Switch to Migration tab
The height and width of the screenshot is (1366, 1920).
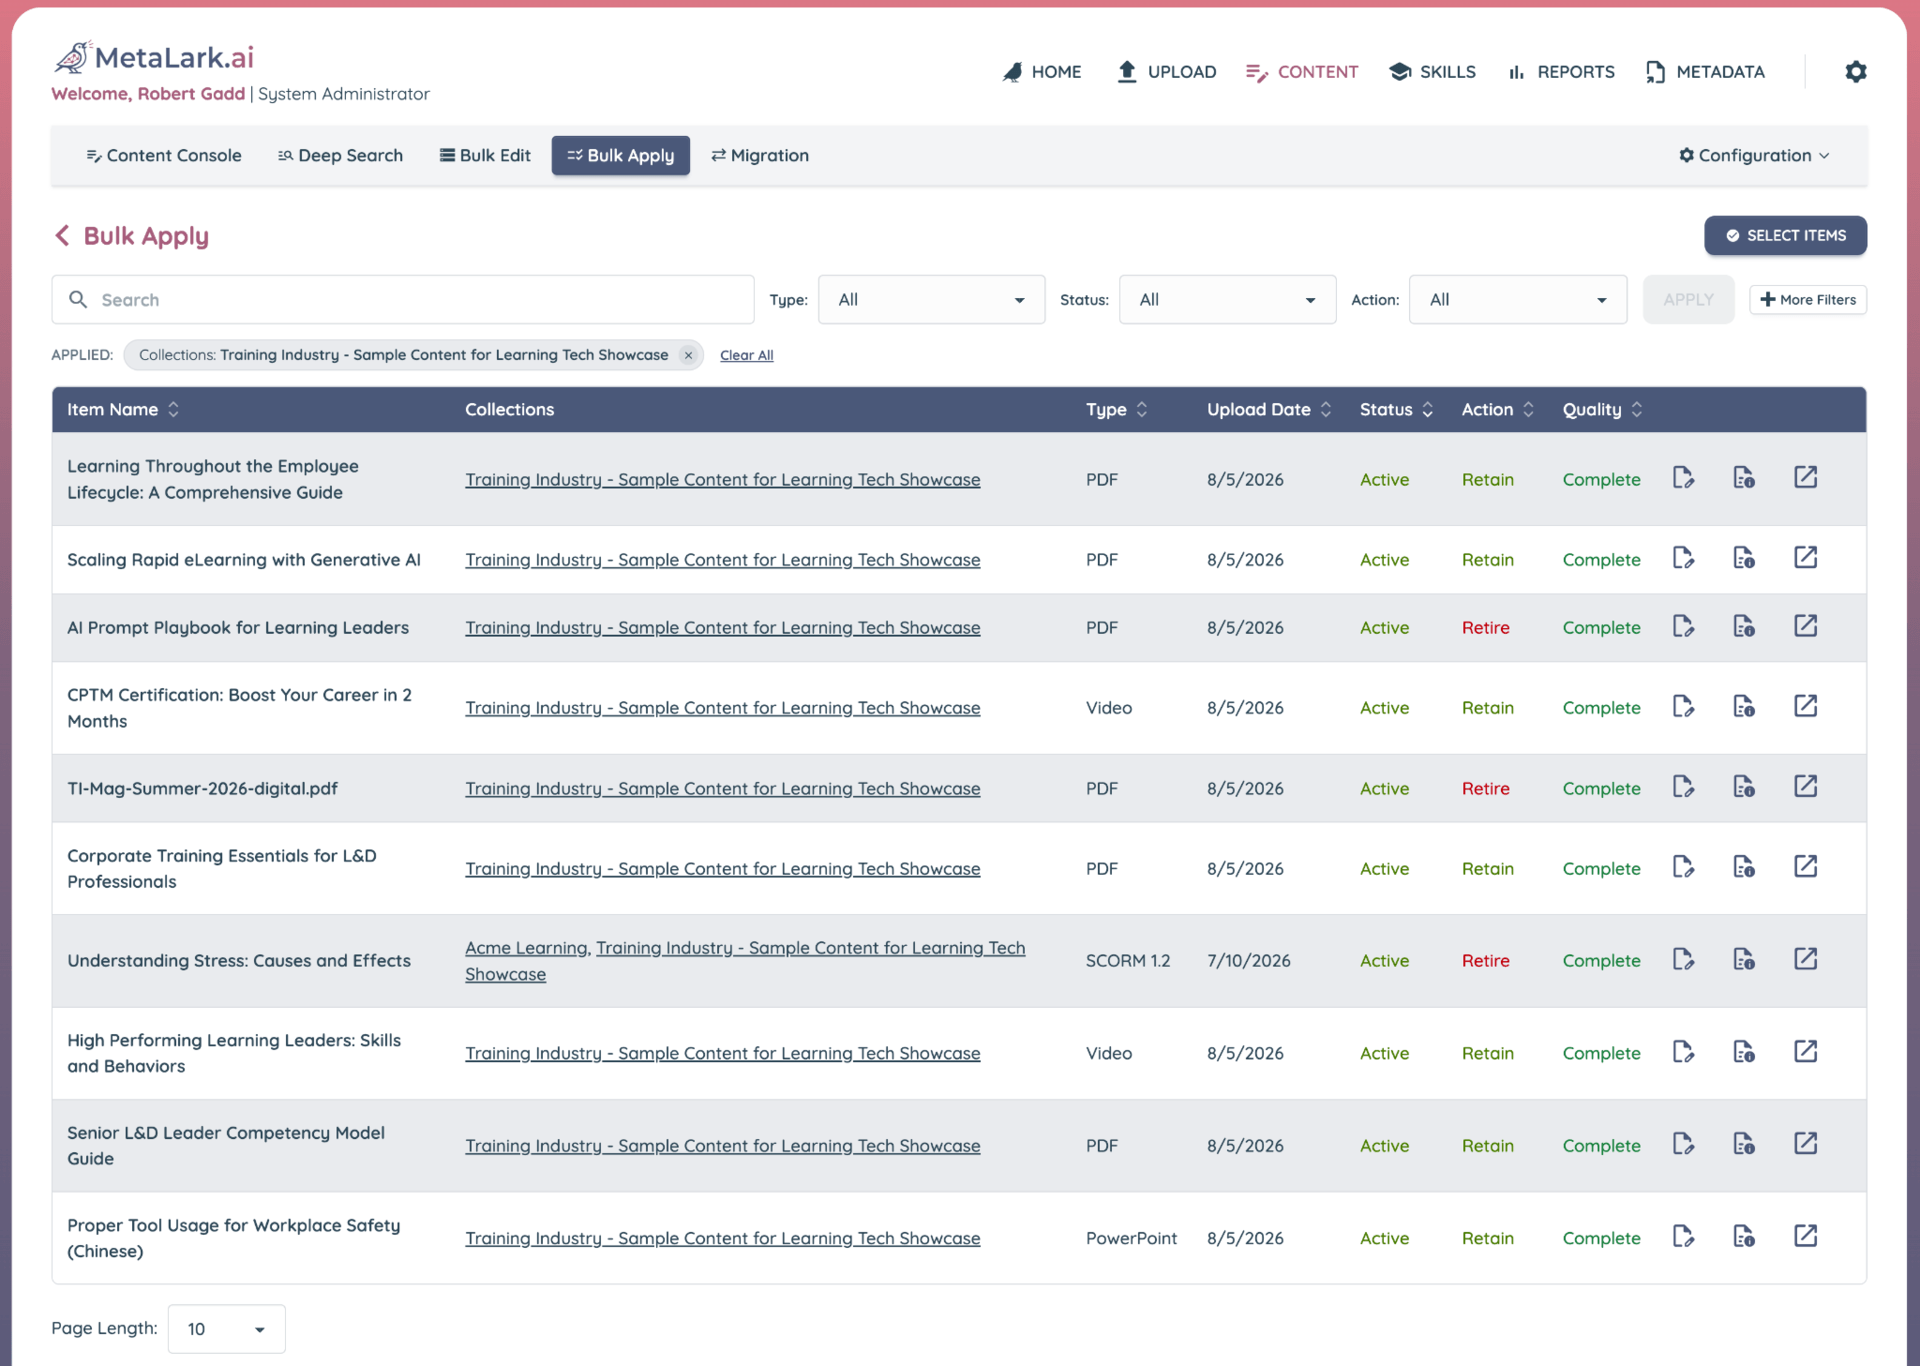pos(760,156)
